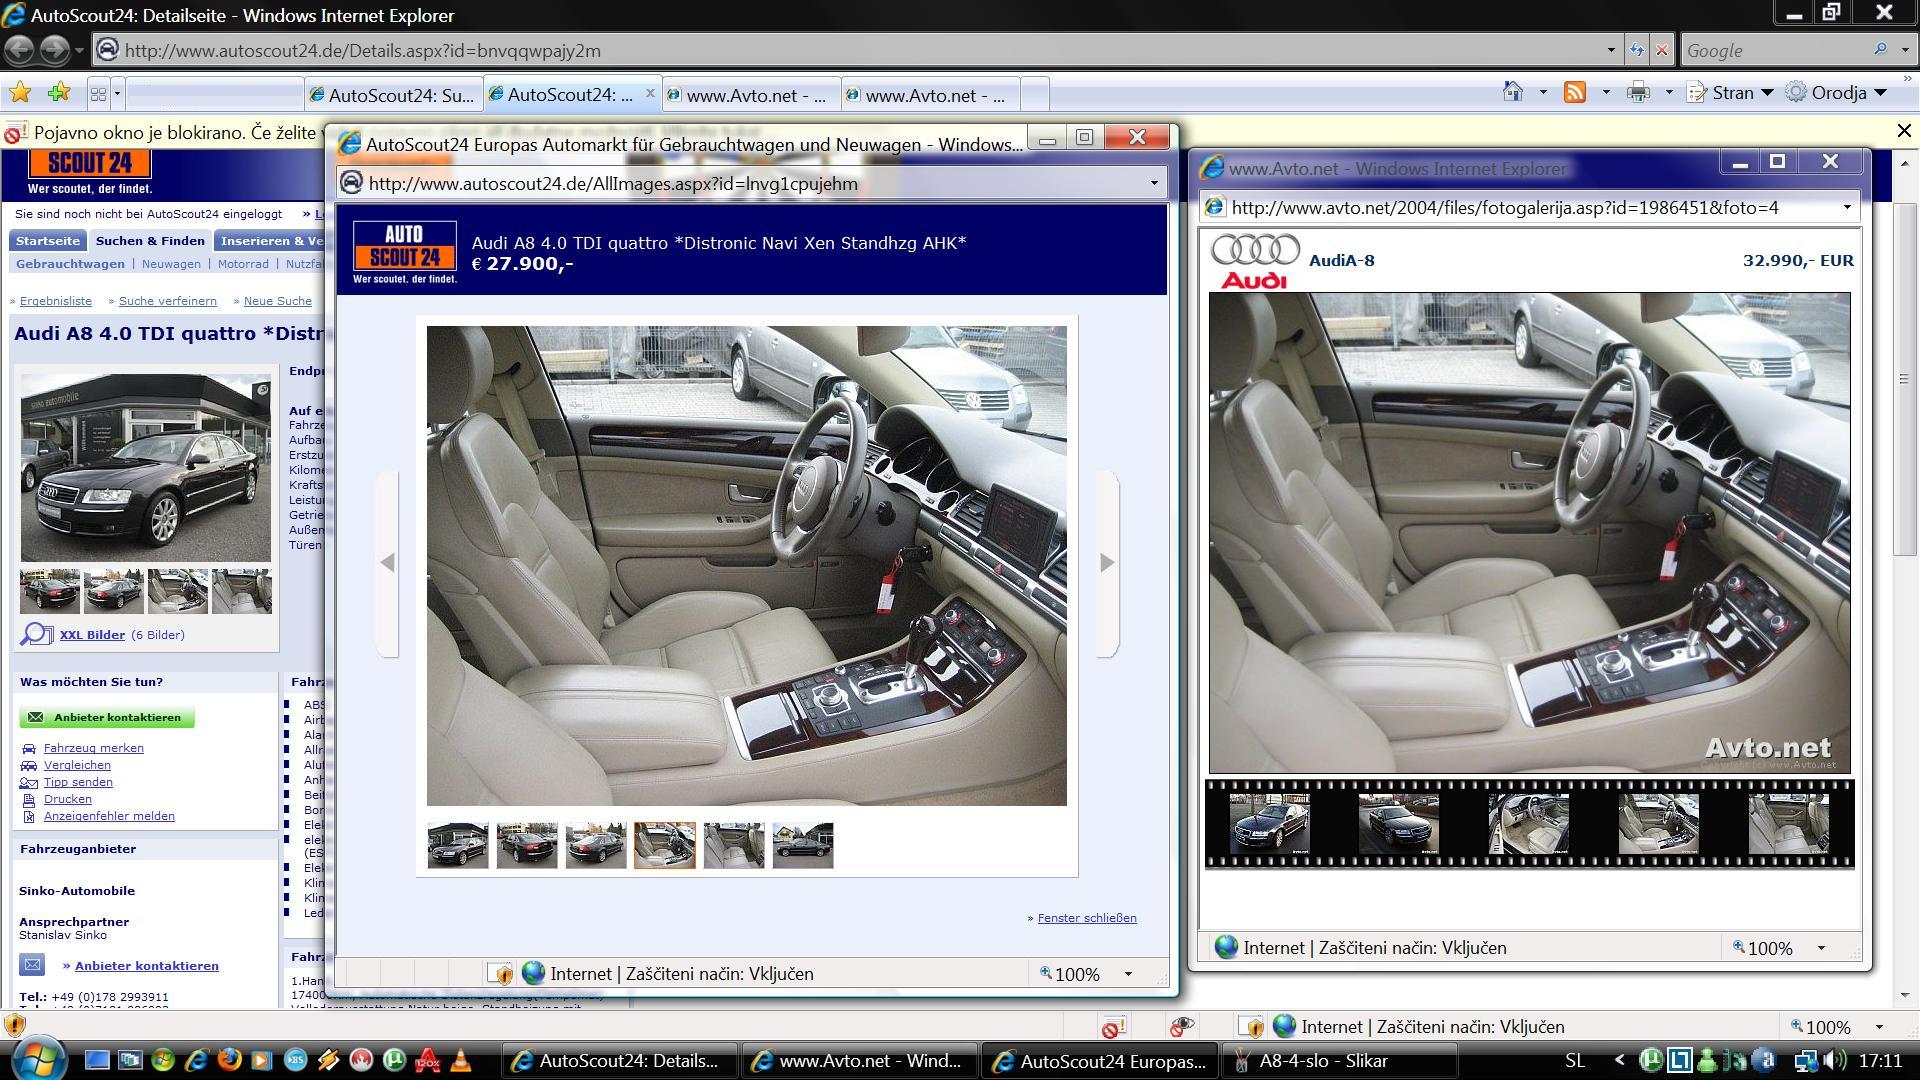1920x1080 pixels.
Task: Click the pop-up blocker status bar icon
Action: pos(1113,1027)
